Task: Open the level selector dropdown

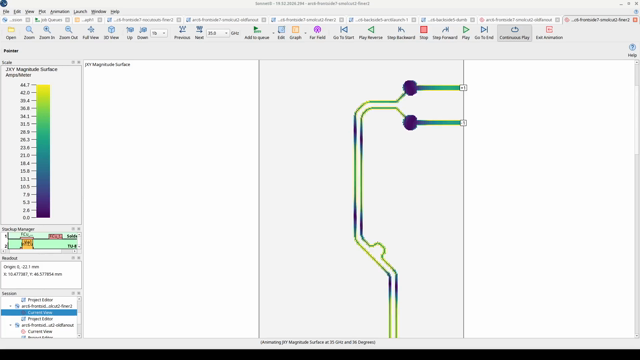Action: (159, 33)
